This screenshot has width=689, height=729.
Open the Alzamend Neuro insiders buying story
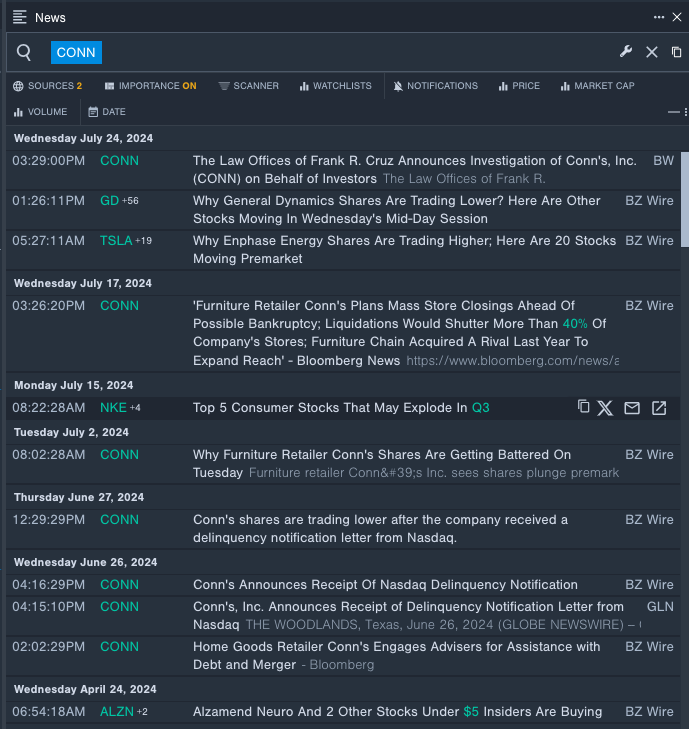click(398, 712)
